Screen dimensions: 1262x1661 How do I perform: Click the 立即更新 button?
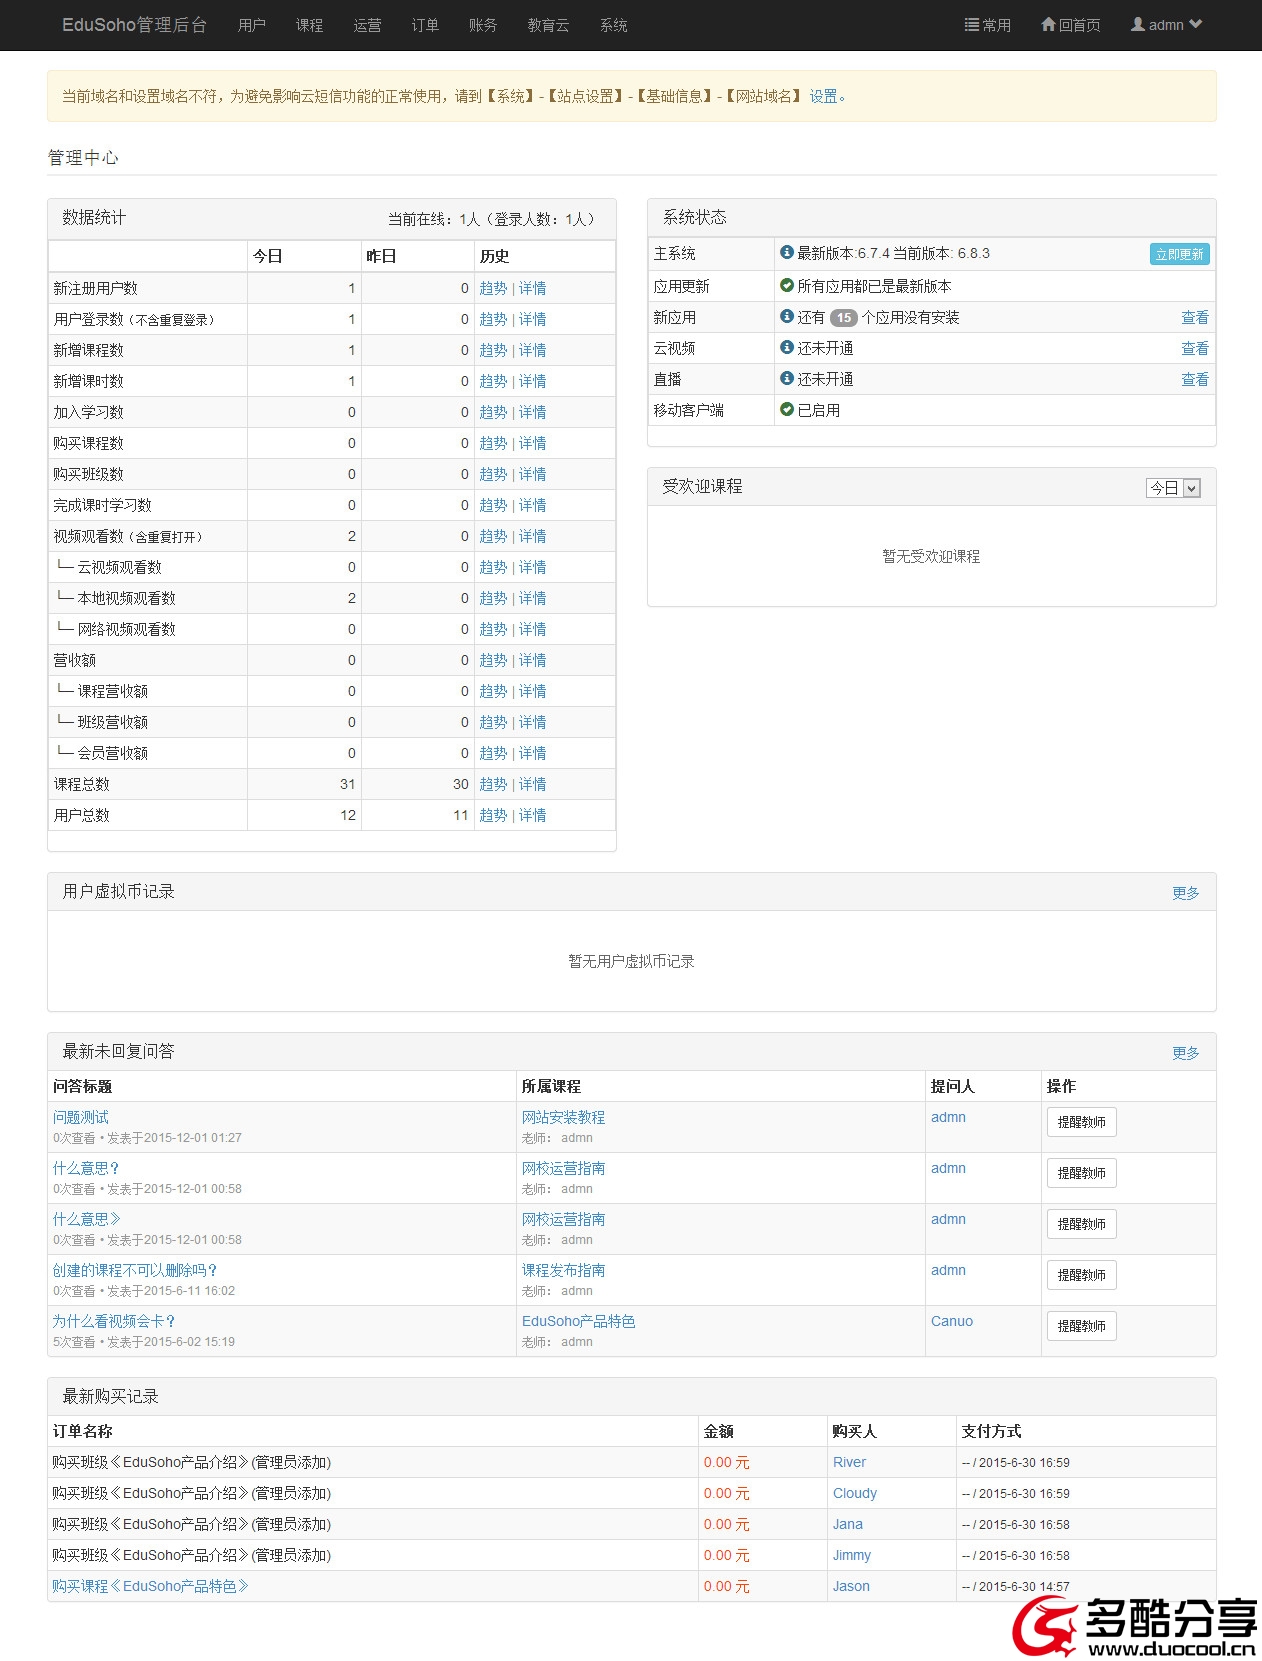[x=1180, y=254]
